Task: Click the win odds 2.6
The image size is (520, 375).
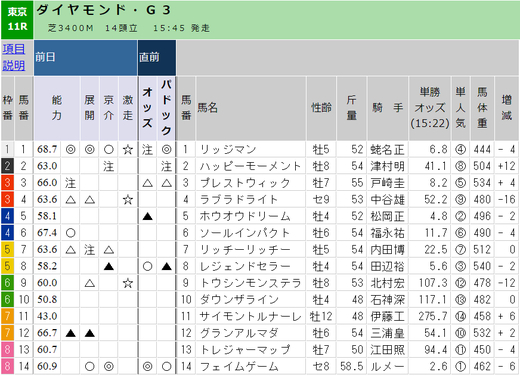Action: 438,366
